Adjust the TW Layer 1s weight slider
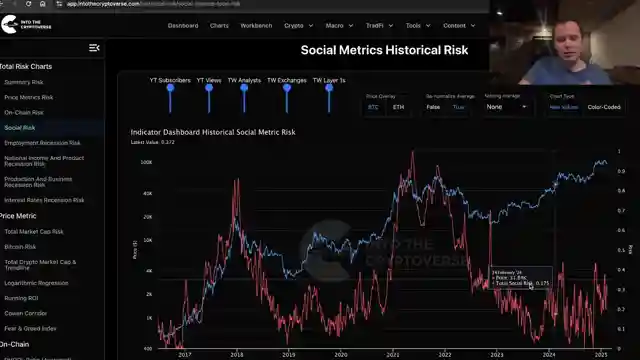The image size is (640, 360). tap(329, 88)
